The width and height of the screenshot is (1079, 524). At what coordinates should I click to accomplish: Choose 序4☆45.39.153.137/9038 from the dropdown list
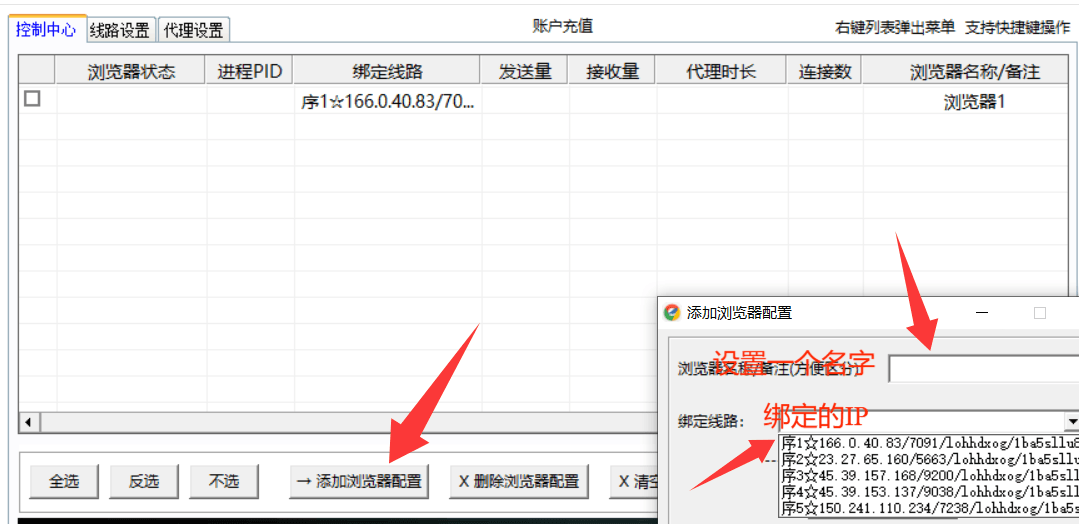coord(930,492)
